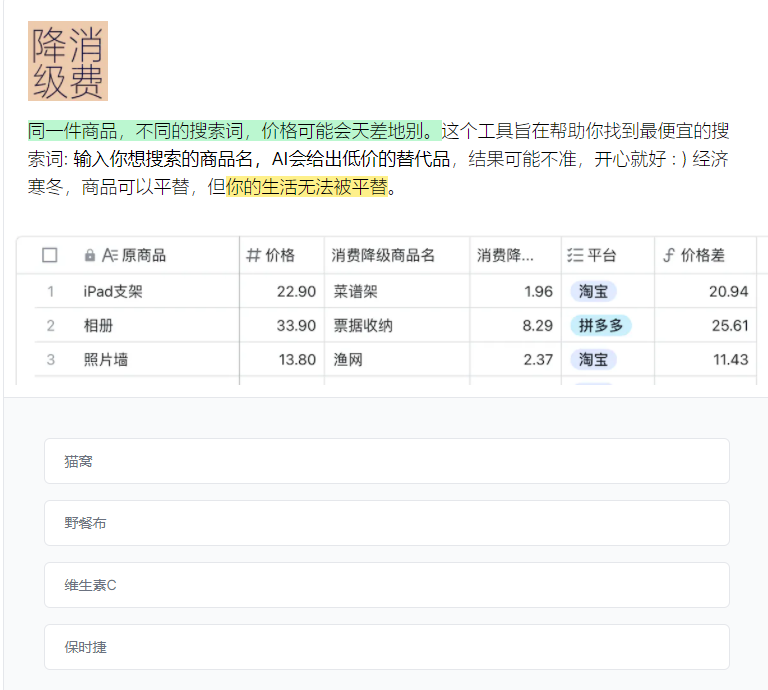Click the 拼多多 platform tag

(x=600, y=326)
